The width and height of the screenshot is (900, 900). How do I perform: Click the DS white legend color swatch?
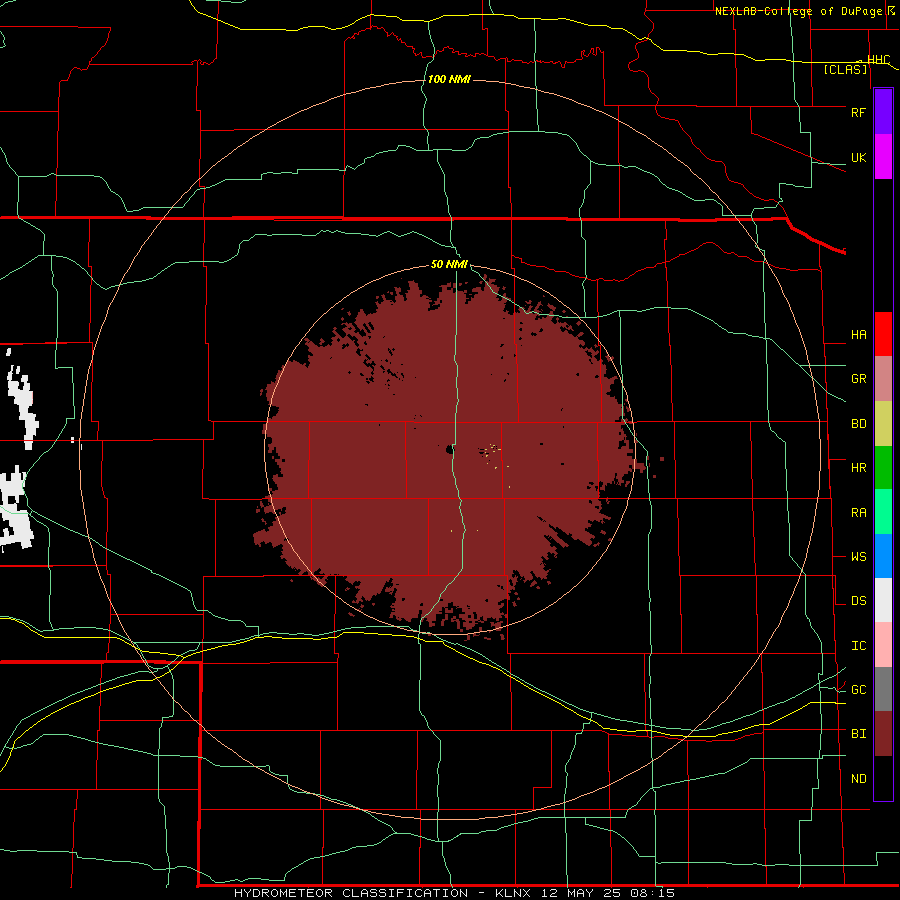(883, 600)
